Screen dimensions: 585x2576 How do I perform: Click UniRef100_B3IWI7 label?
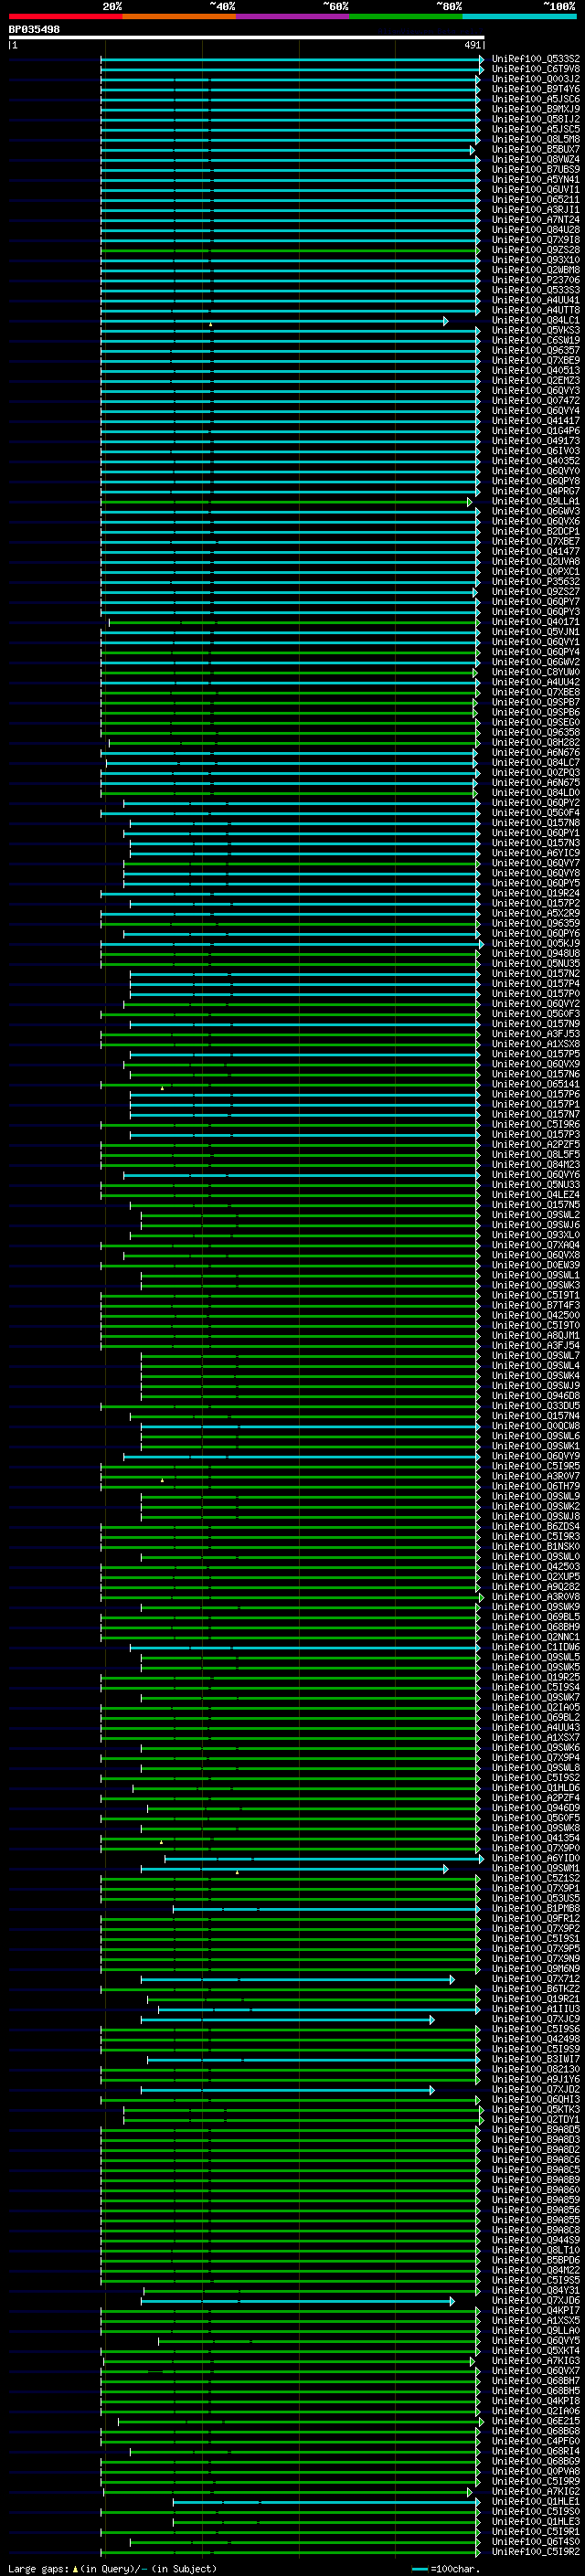pyautogui.click(x=536, y=2059)
